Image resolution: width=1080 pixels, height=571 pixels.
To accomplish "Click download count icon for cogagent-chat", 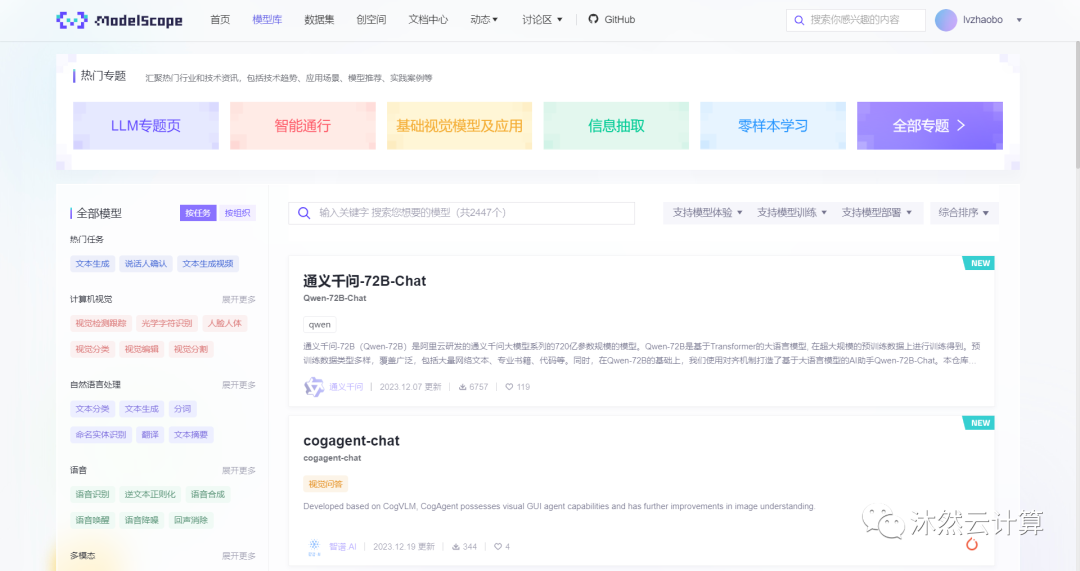I will coord(455,547).
